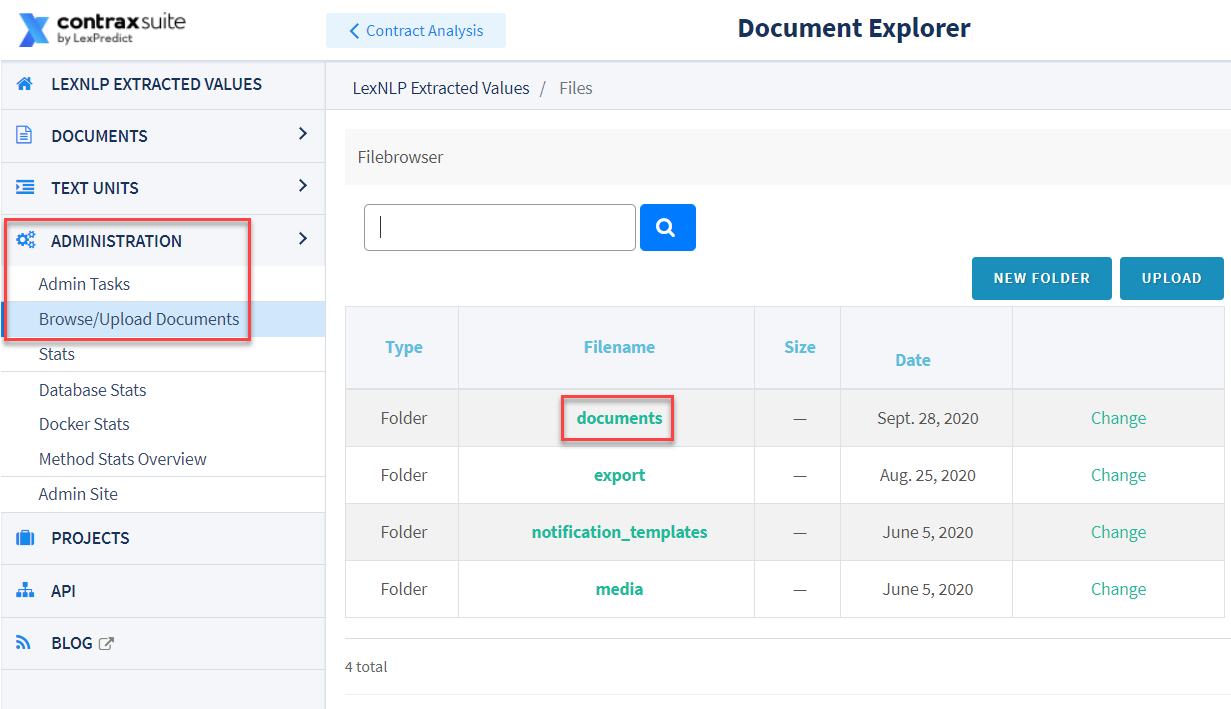The width and height of the screenshot is (1231, 709).
Task: Click Change for the documents folder
Action: [1118, 418]
